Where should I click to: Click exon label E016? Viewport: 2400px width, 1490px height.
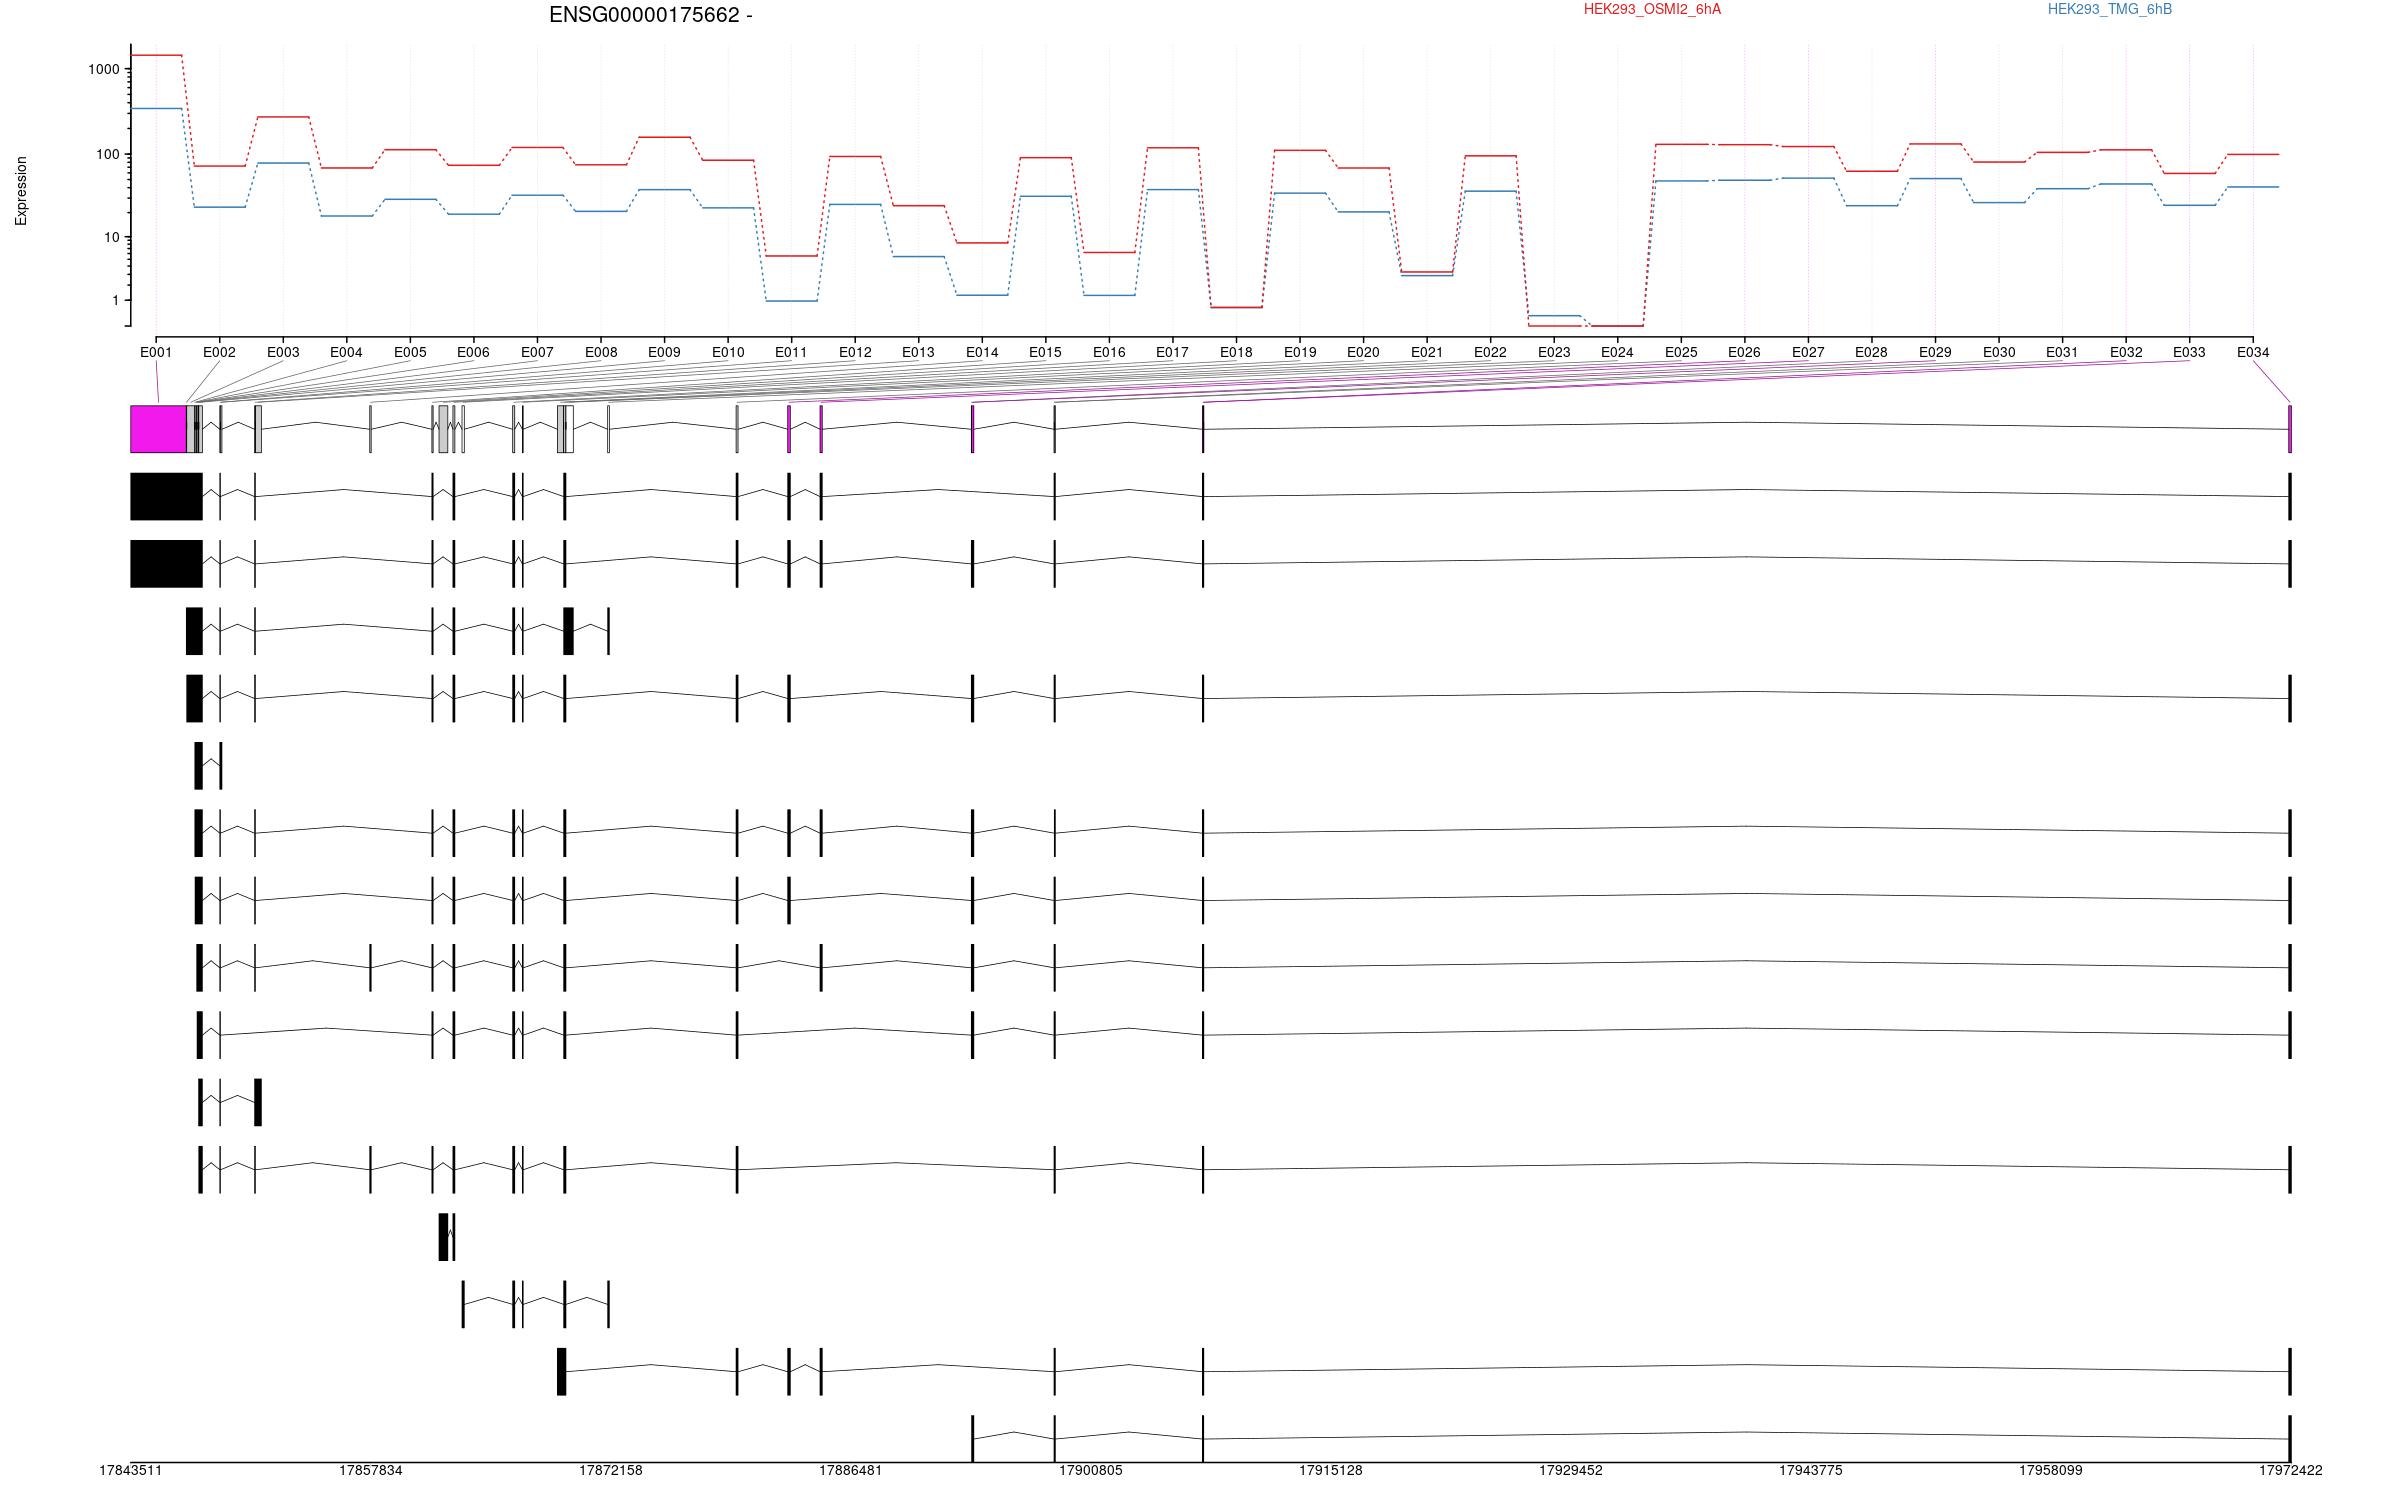1109,352
